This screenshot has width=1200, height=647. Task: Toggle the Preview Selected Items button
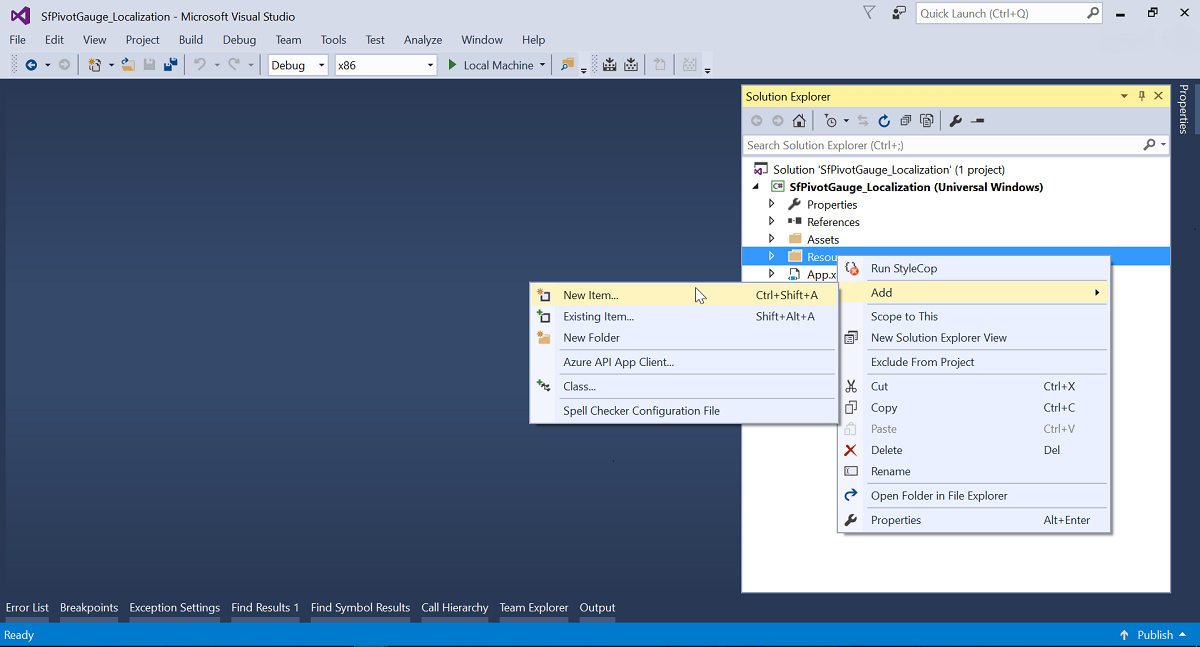(977, 121)
